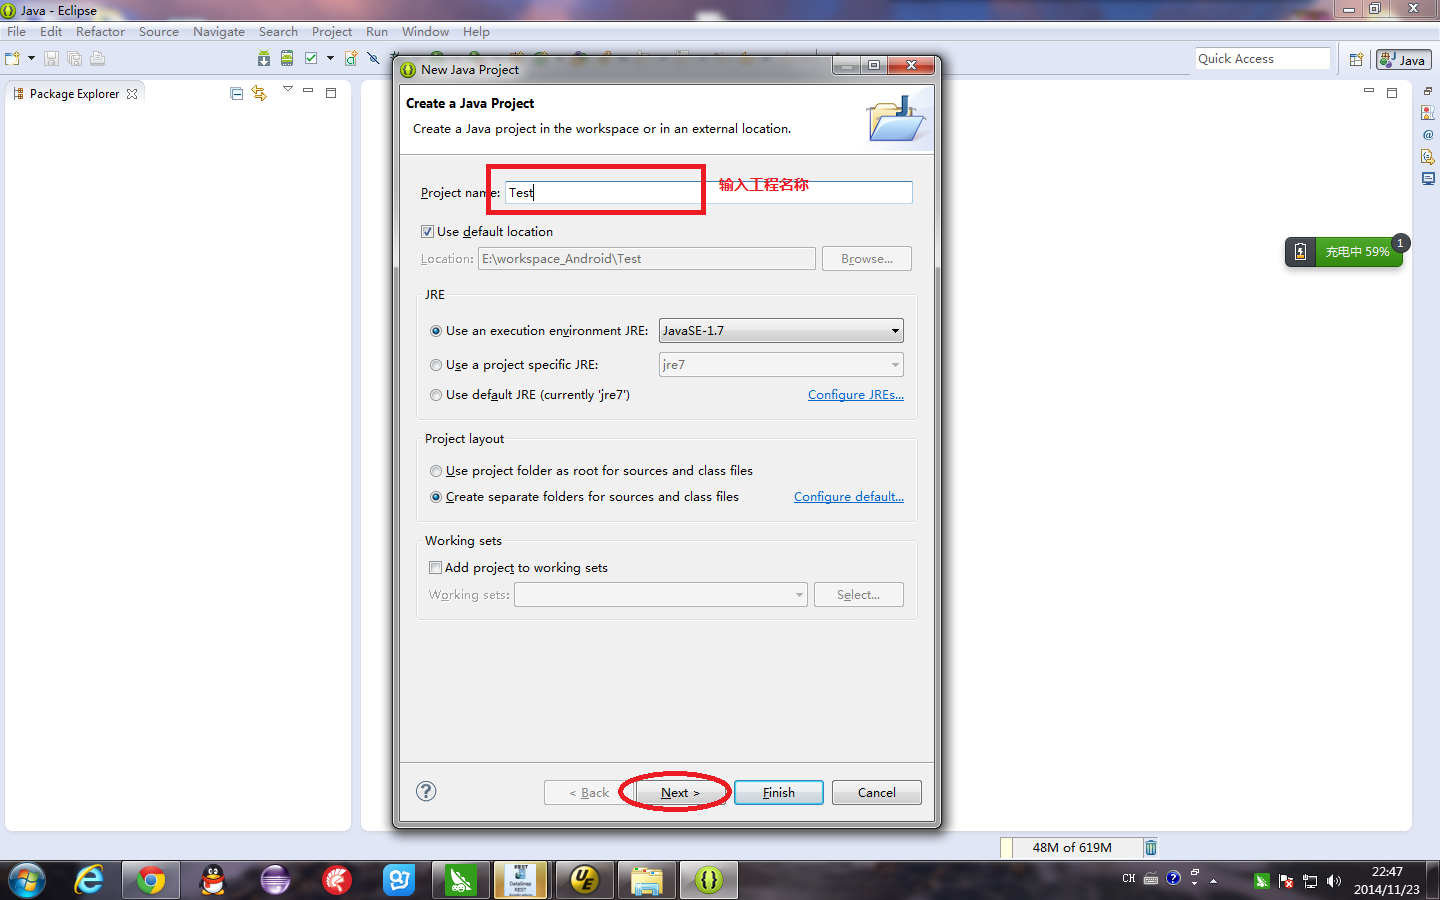1440x900 pixels.
Task: Minimize the Package Explorer view
Action: pos(308,91)
